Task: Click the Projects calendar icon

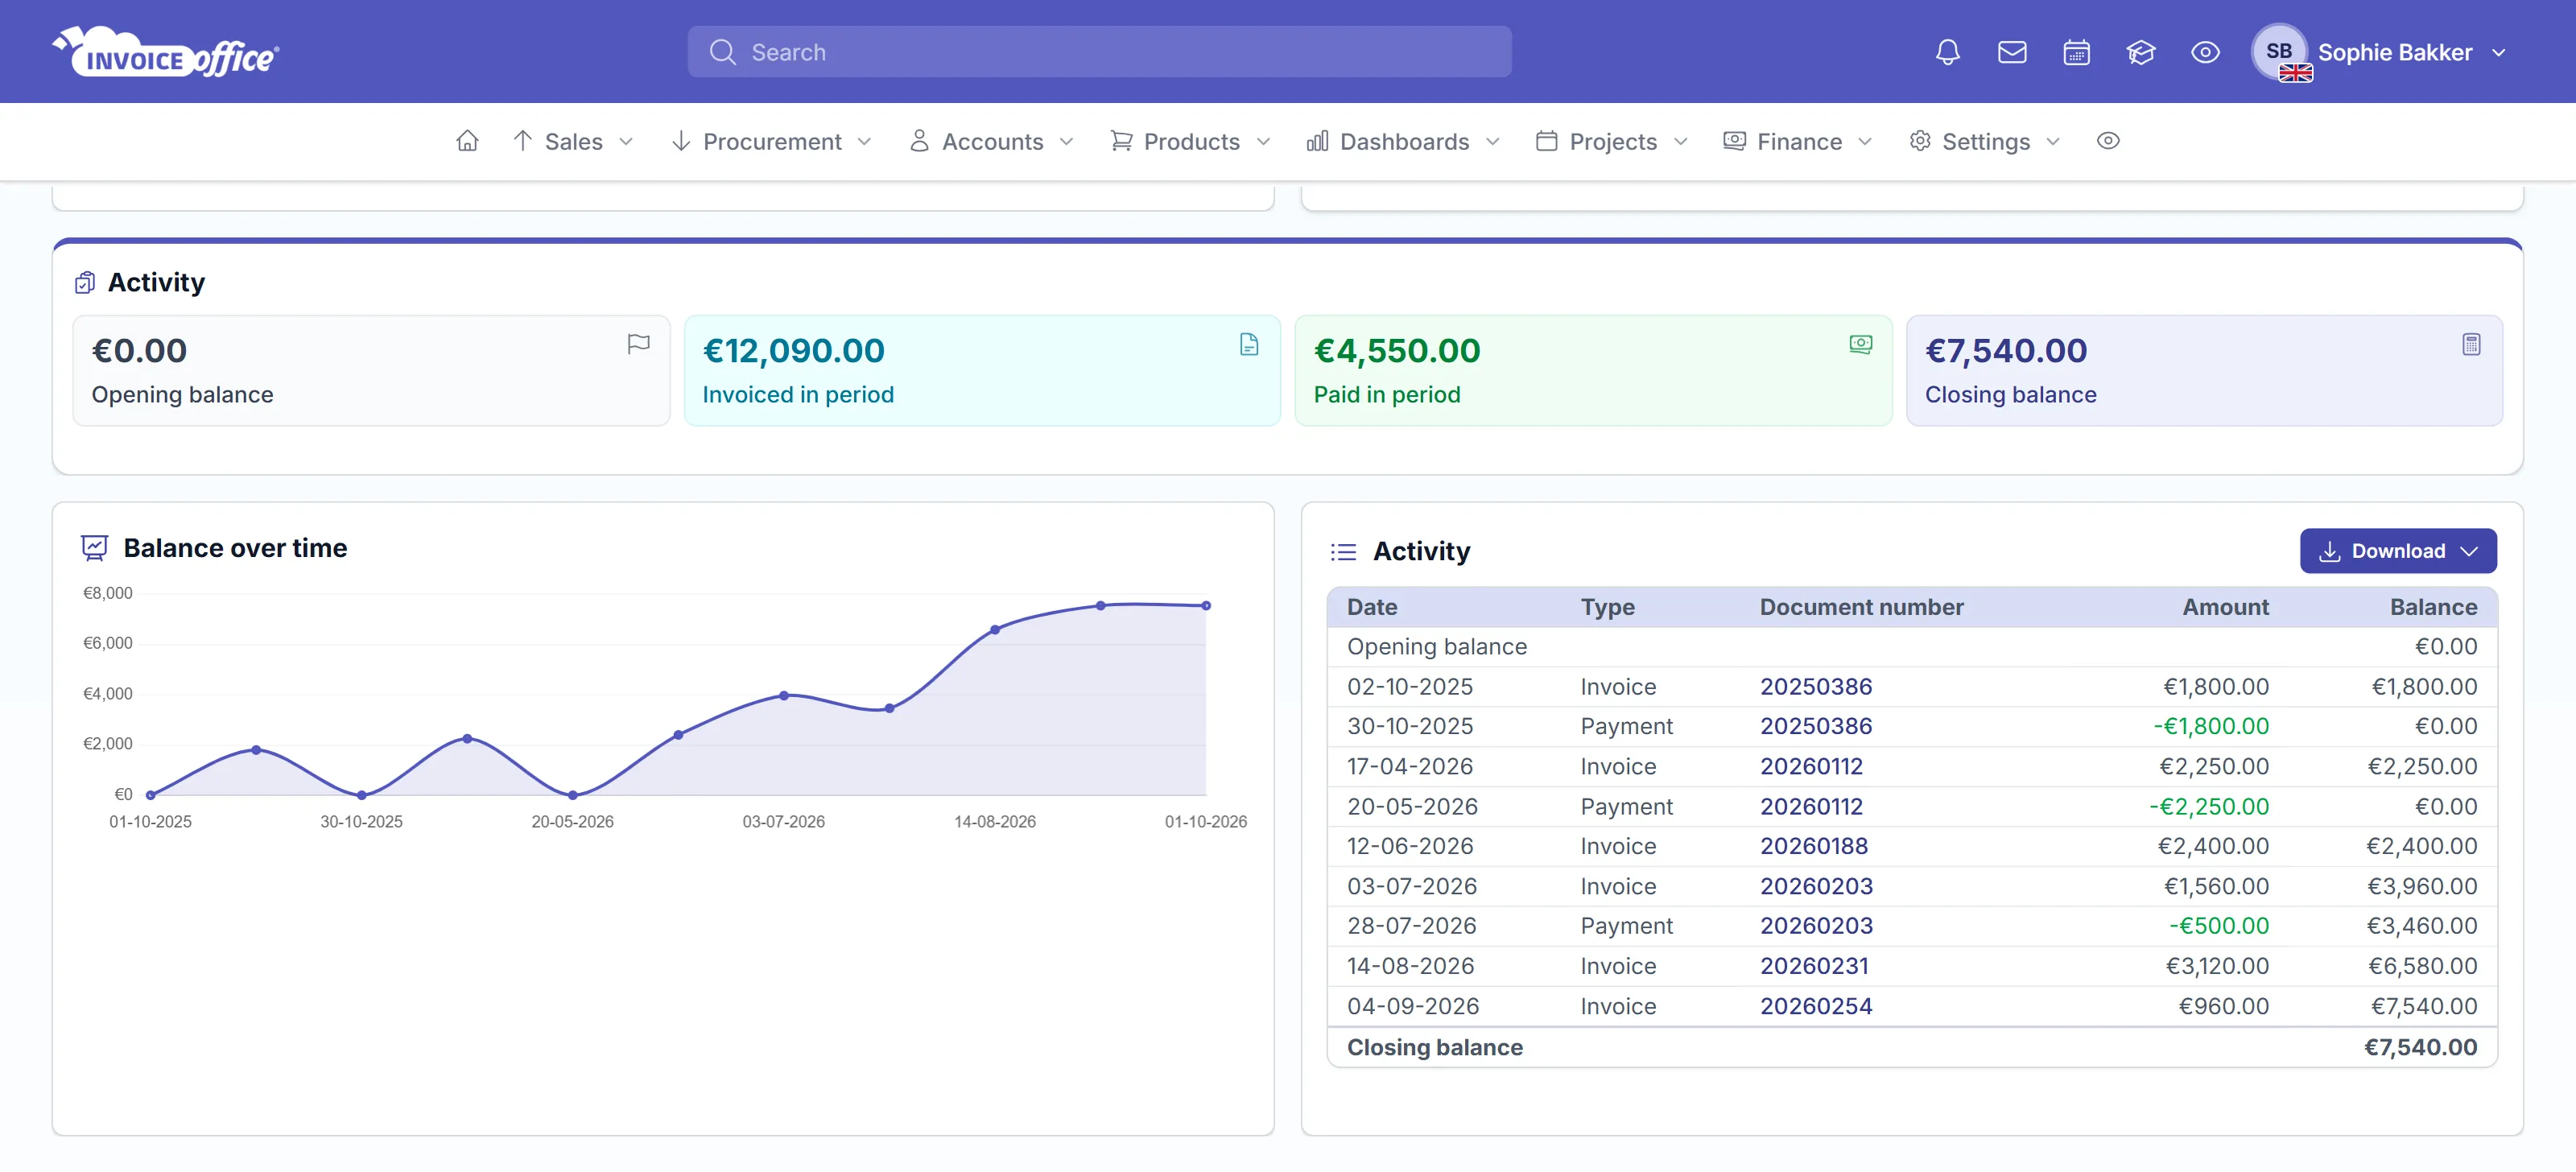Action: click(x=1546, y=141)
